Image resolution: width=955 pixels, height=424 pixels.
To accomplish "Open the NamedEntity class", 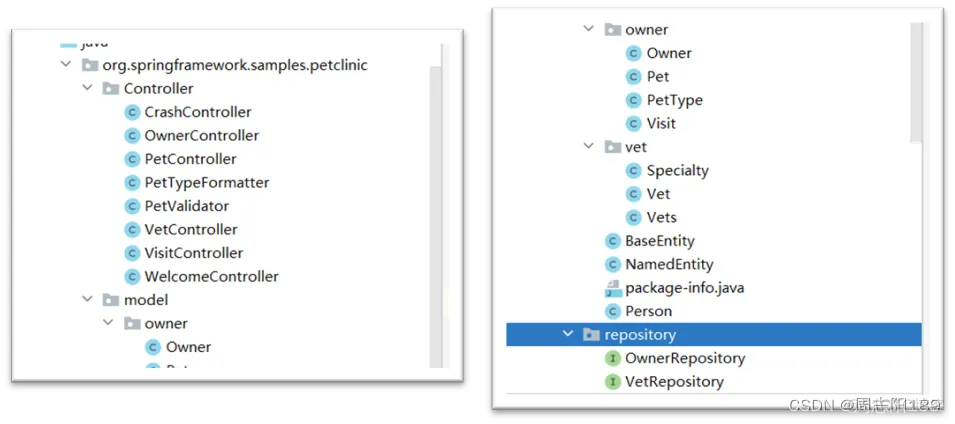I will point(669,264).
